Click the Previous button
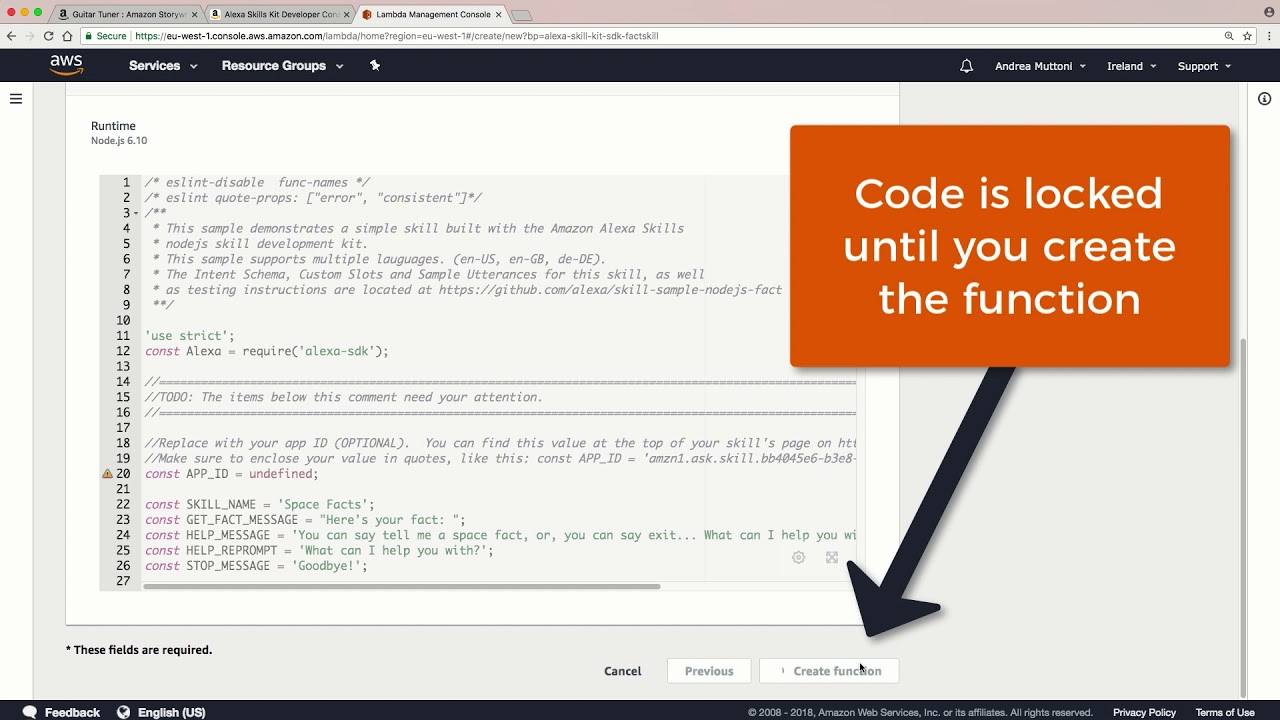Screen dimensions: 1280x720 [x=709, y=671]
